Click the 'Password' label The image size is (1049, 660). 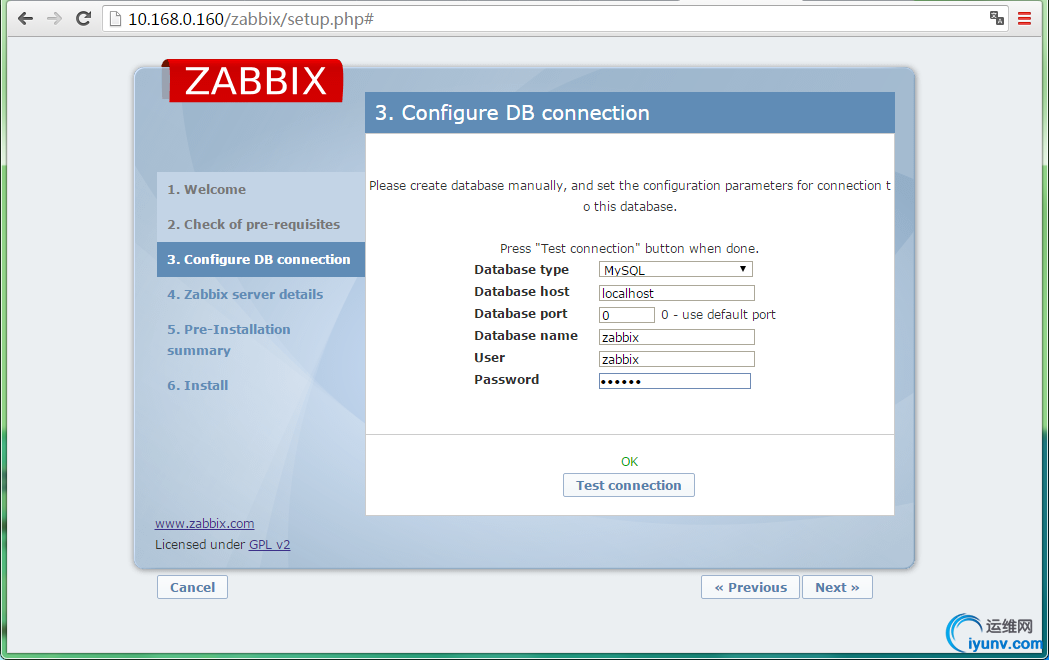[506, 380]
